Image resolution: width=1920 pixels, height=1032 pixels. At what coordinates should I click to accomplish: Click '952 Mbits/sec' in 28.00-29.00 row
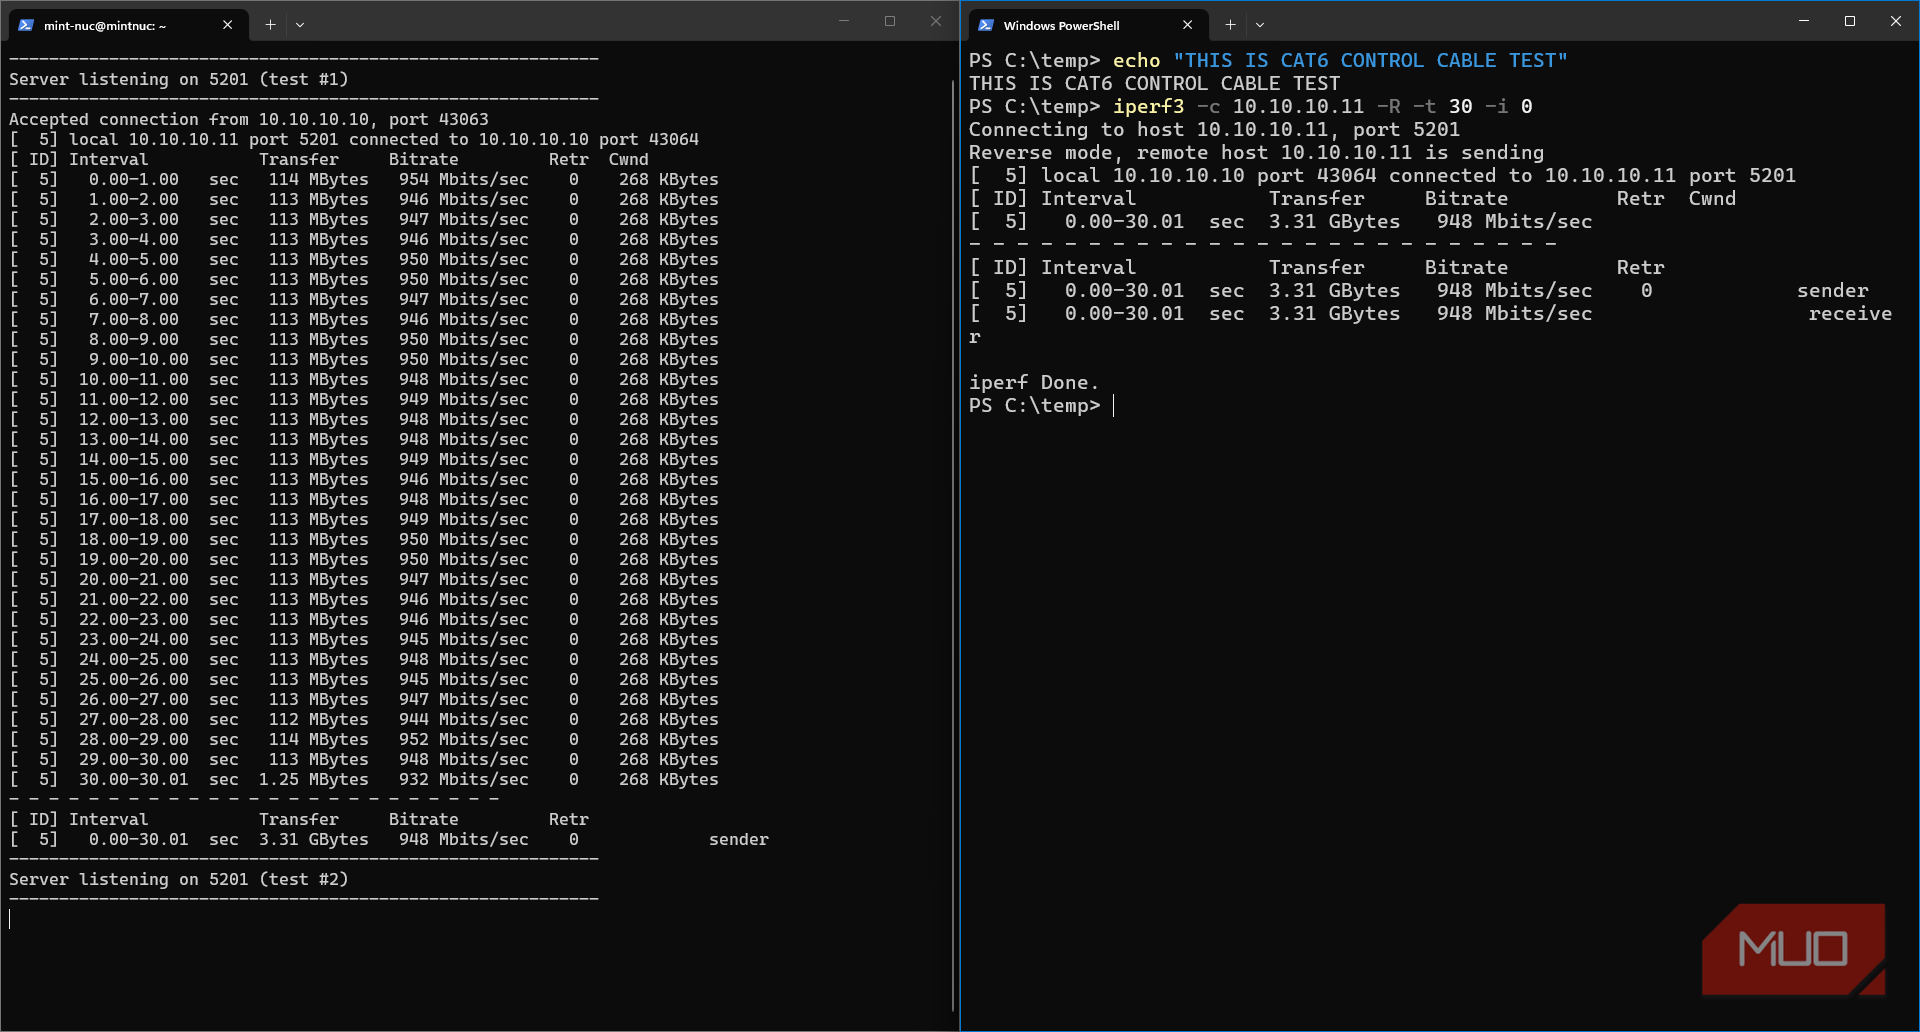(463, 739)
